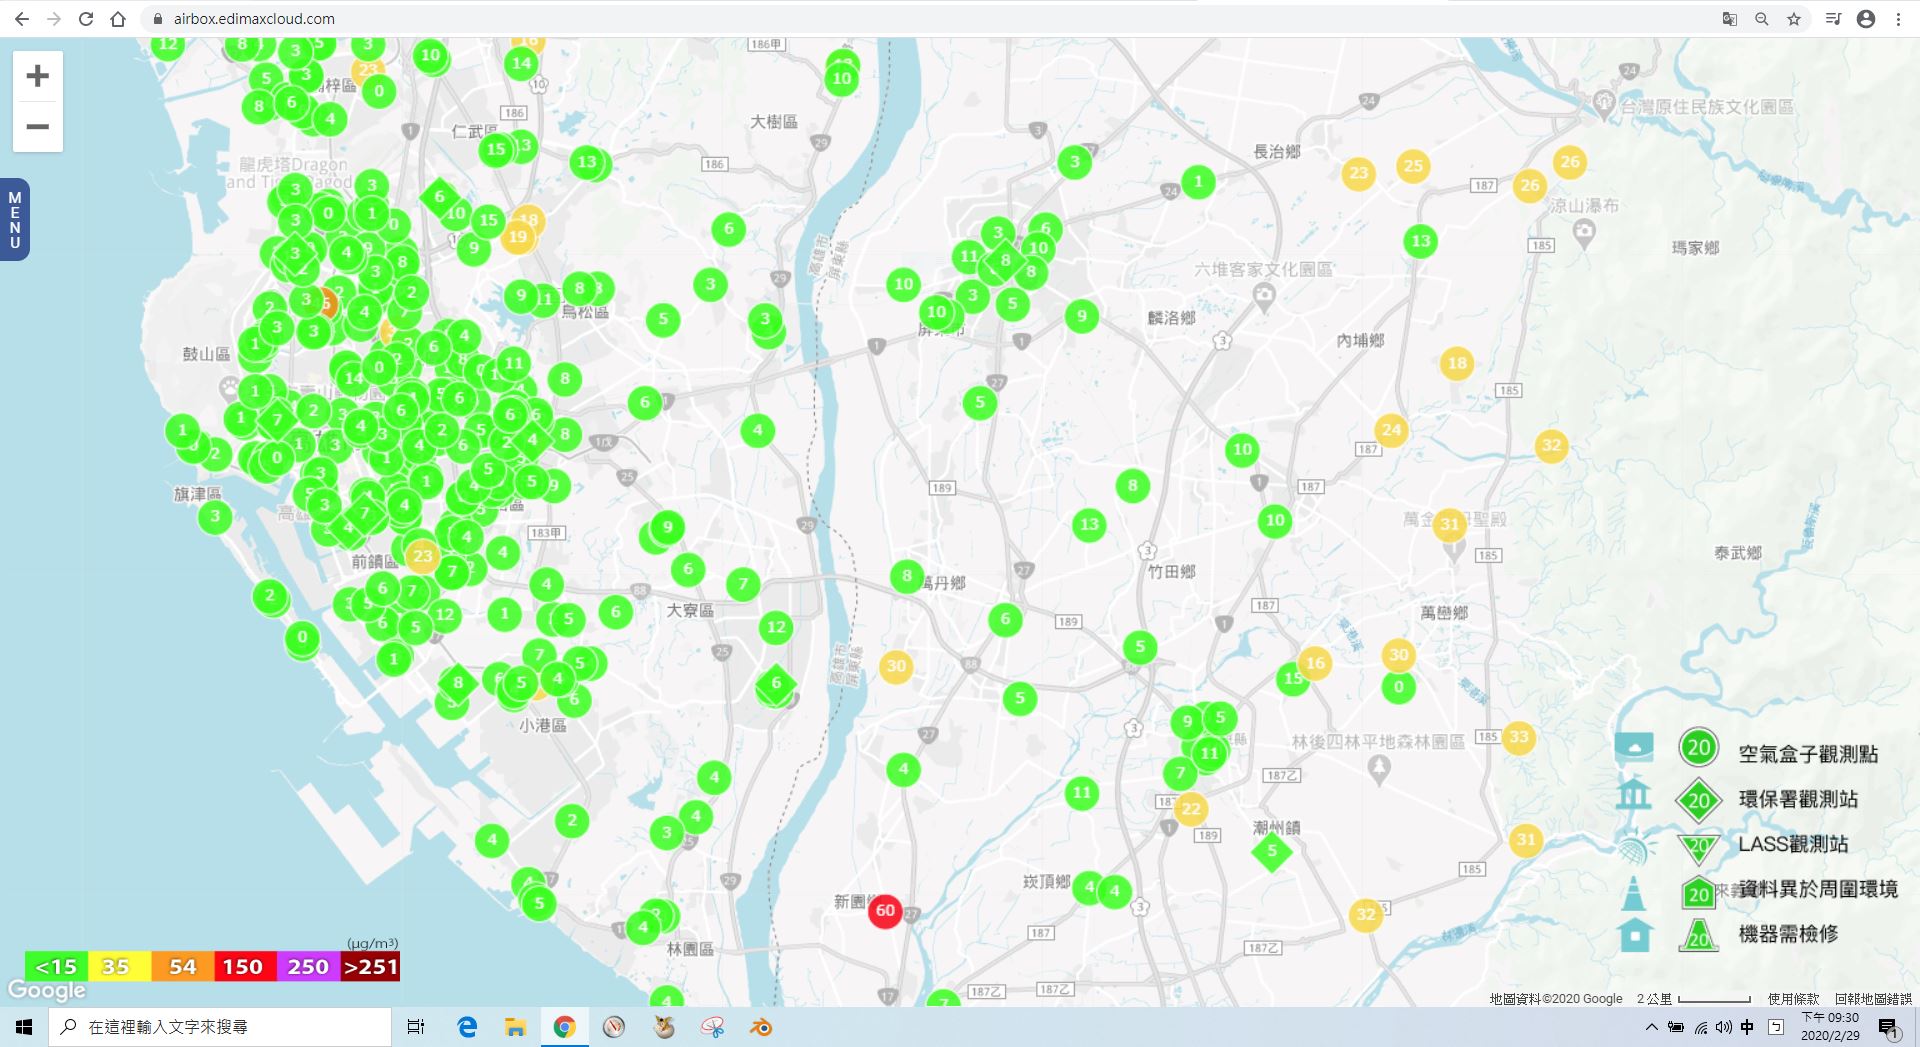This screenshot has height=1047, width=1920.
Task: Open the page zoom magnifier icon
Action: click(x=1762, y=19)
